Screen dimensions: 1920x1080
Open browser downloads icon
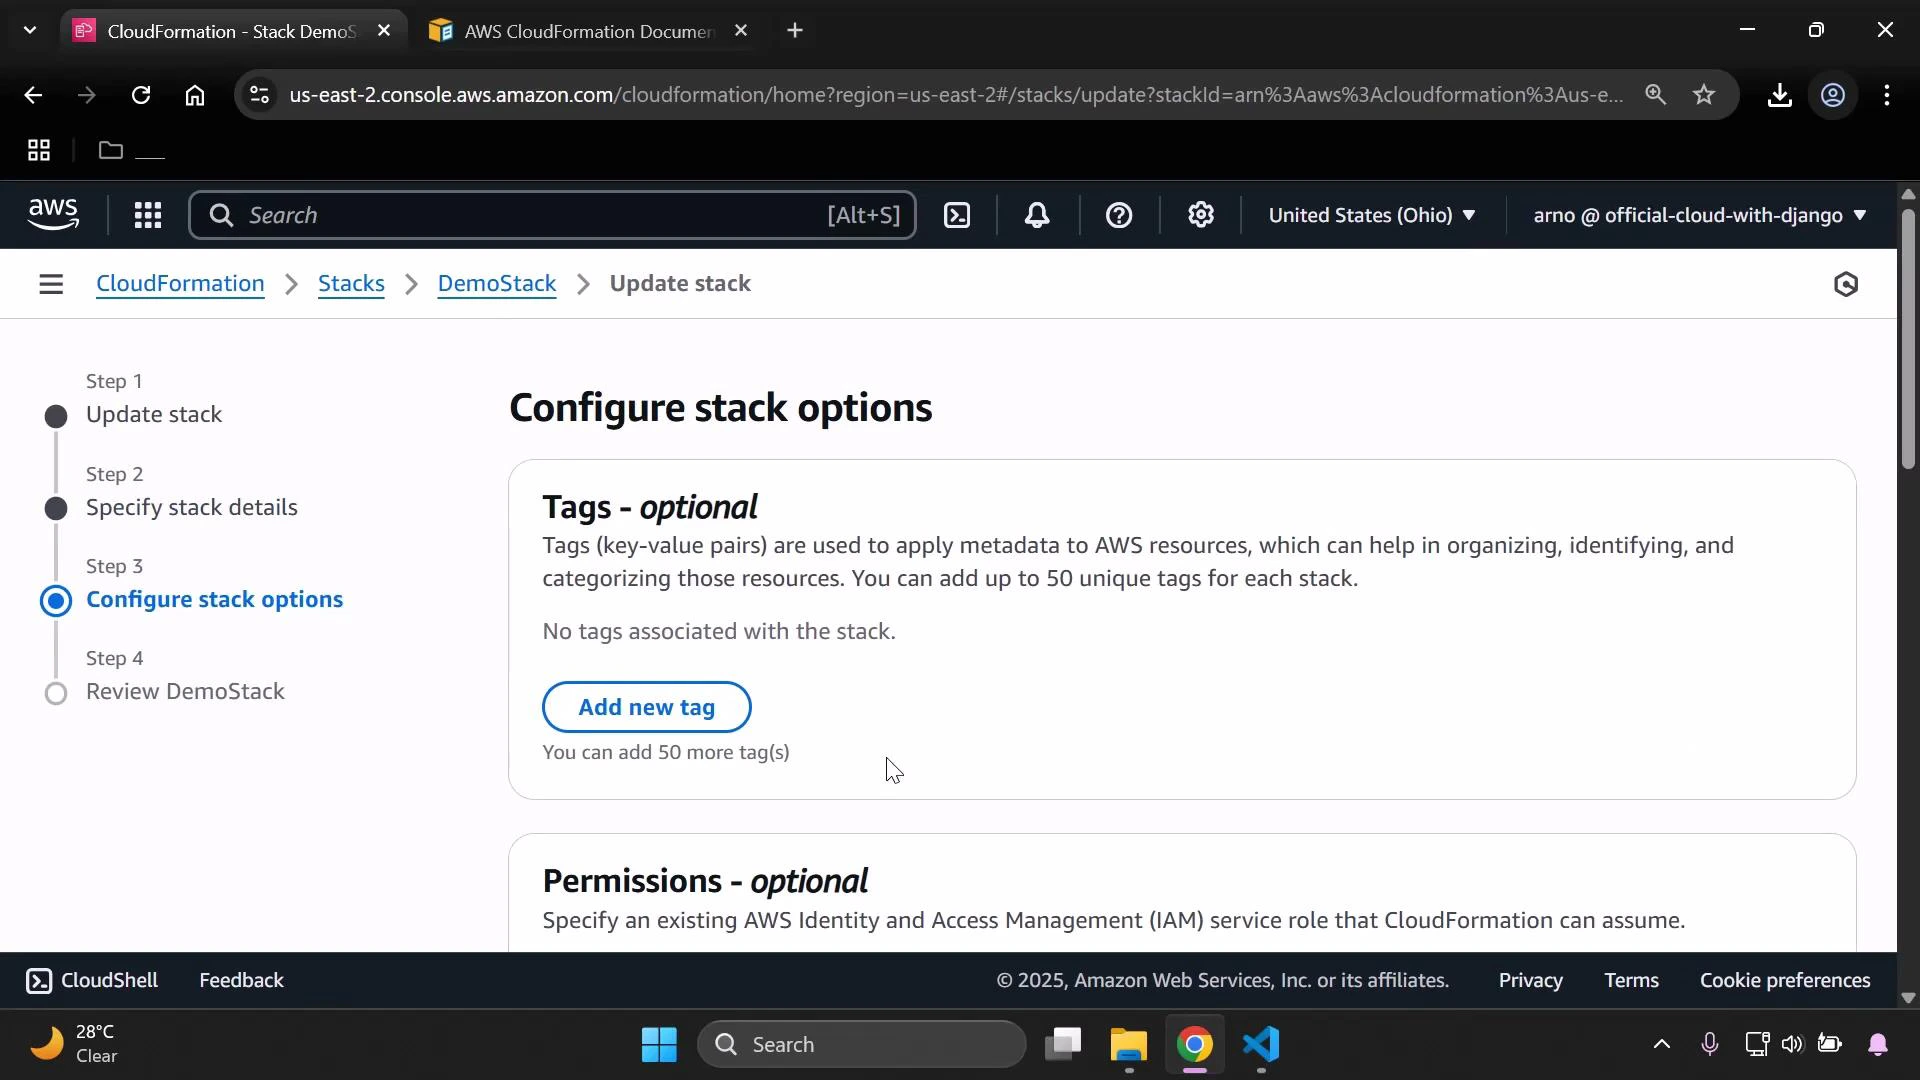pyautogui.click(x=1780, y=95)
